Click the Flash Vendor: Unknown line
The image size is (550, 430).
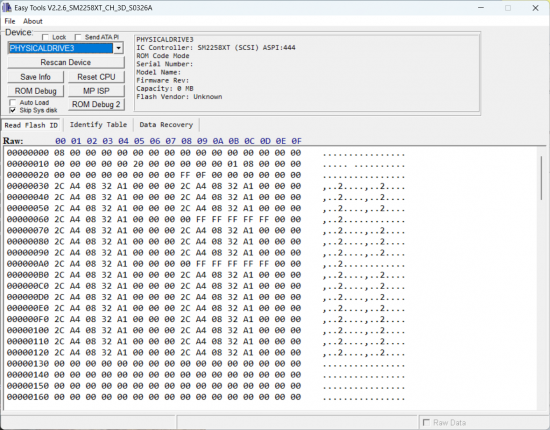click(x=179, y=97)
